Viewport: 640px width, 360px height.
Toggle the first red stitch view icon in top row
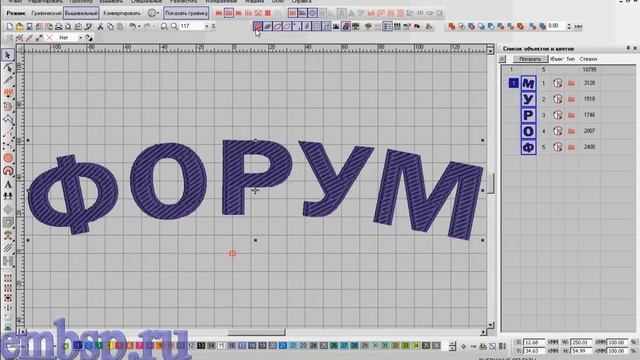point(219,13)
